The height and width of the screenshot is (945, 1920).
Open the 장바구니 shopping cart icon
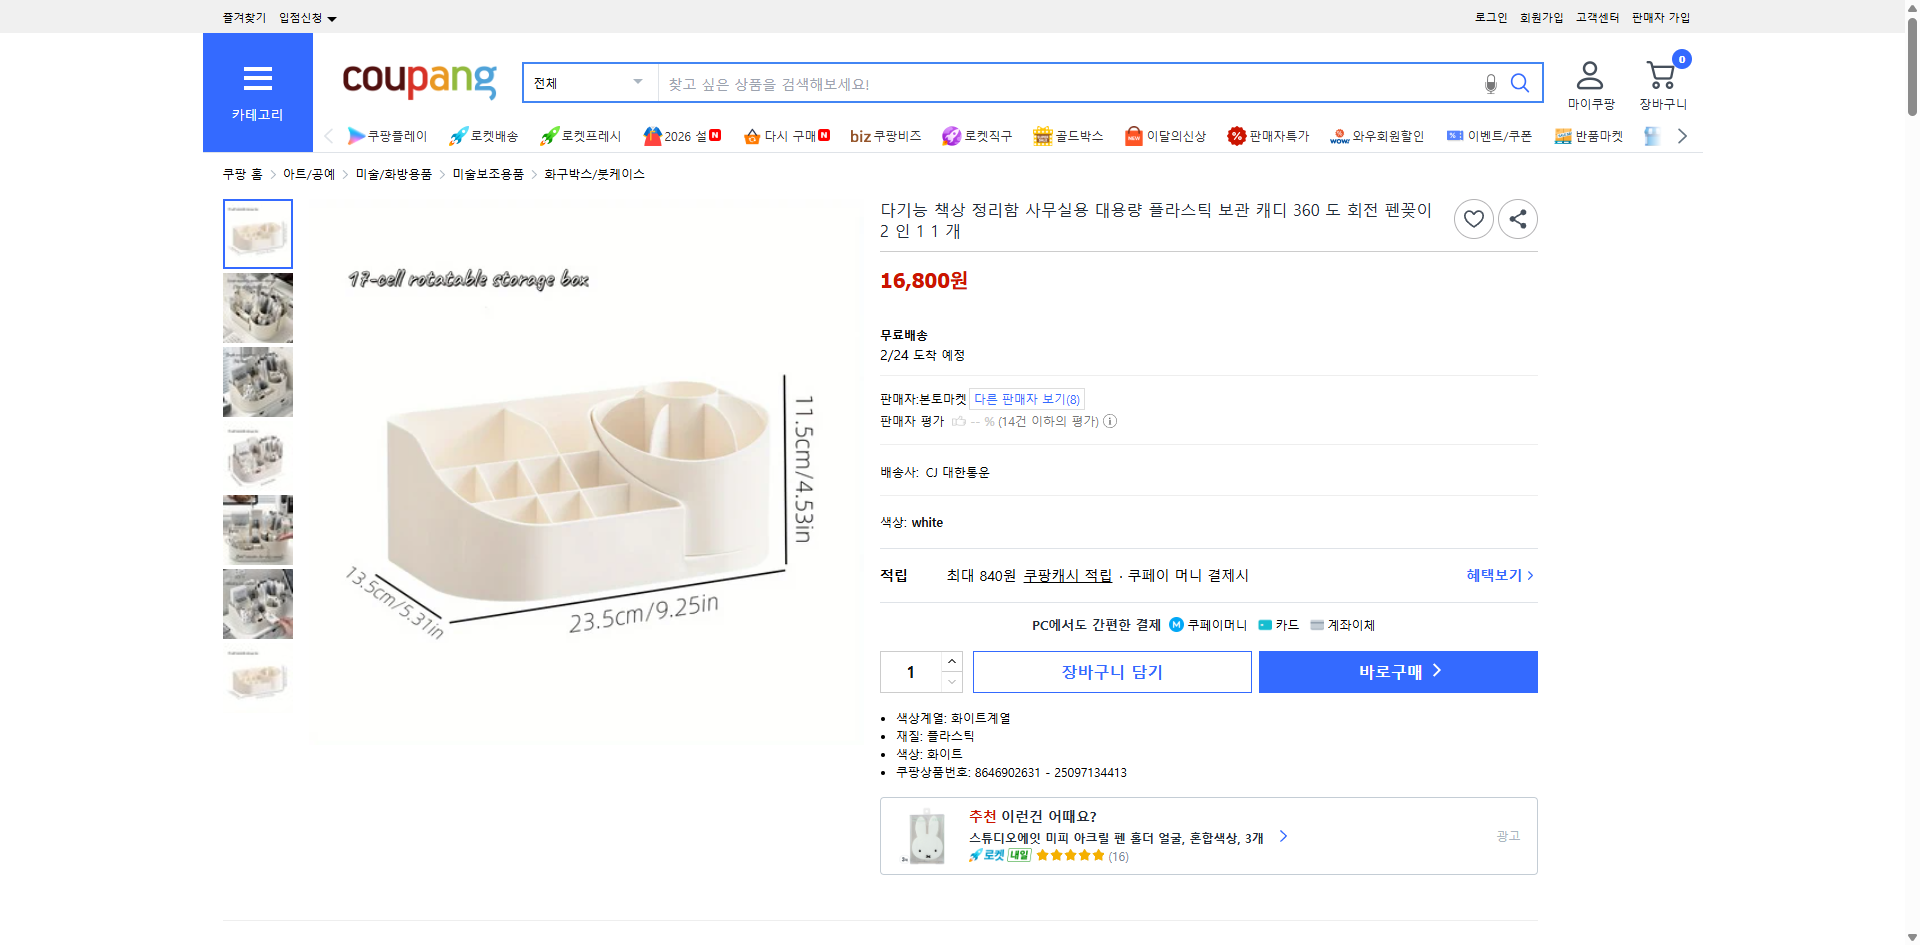(1661, 73)
